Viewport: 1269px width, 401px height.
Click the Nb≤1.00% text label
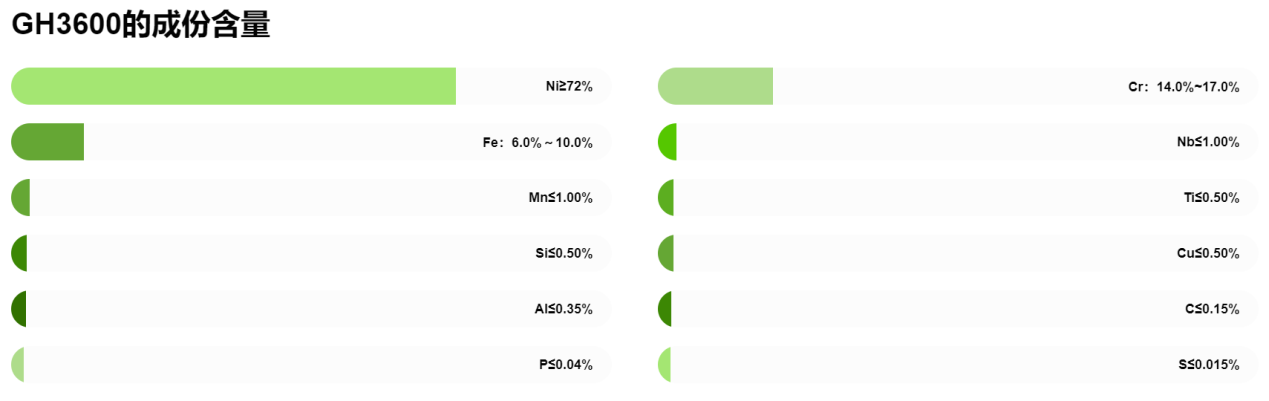click(1209, 143)
